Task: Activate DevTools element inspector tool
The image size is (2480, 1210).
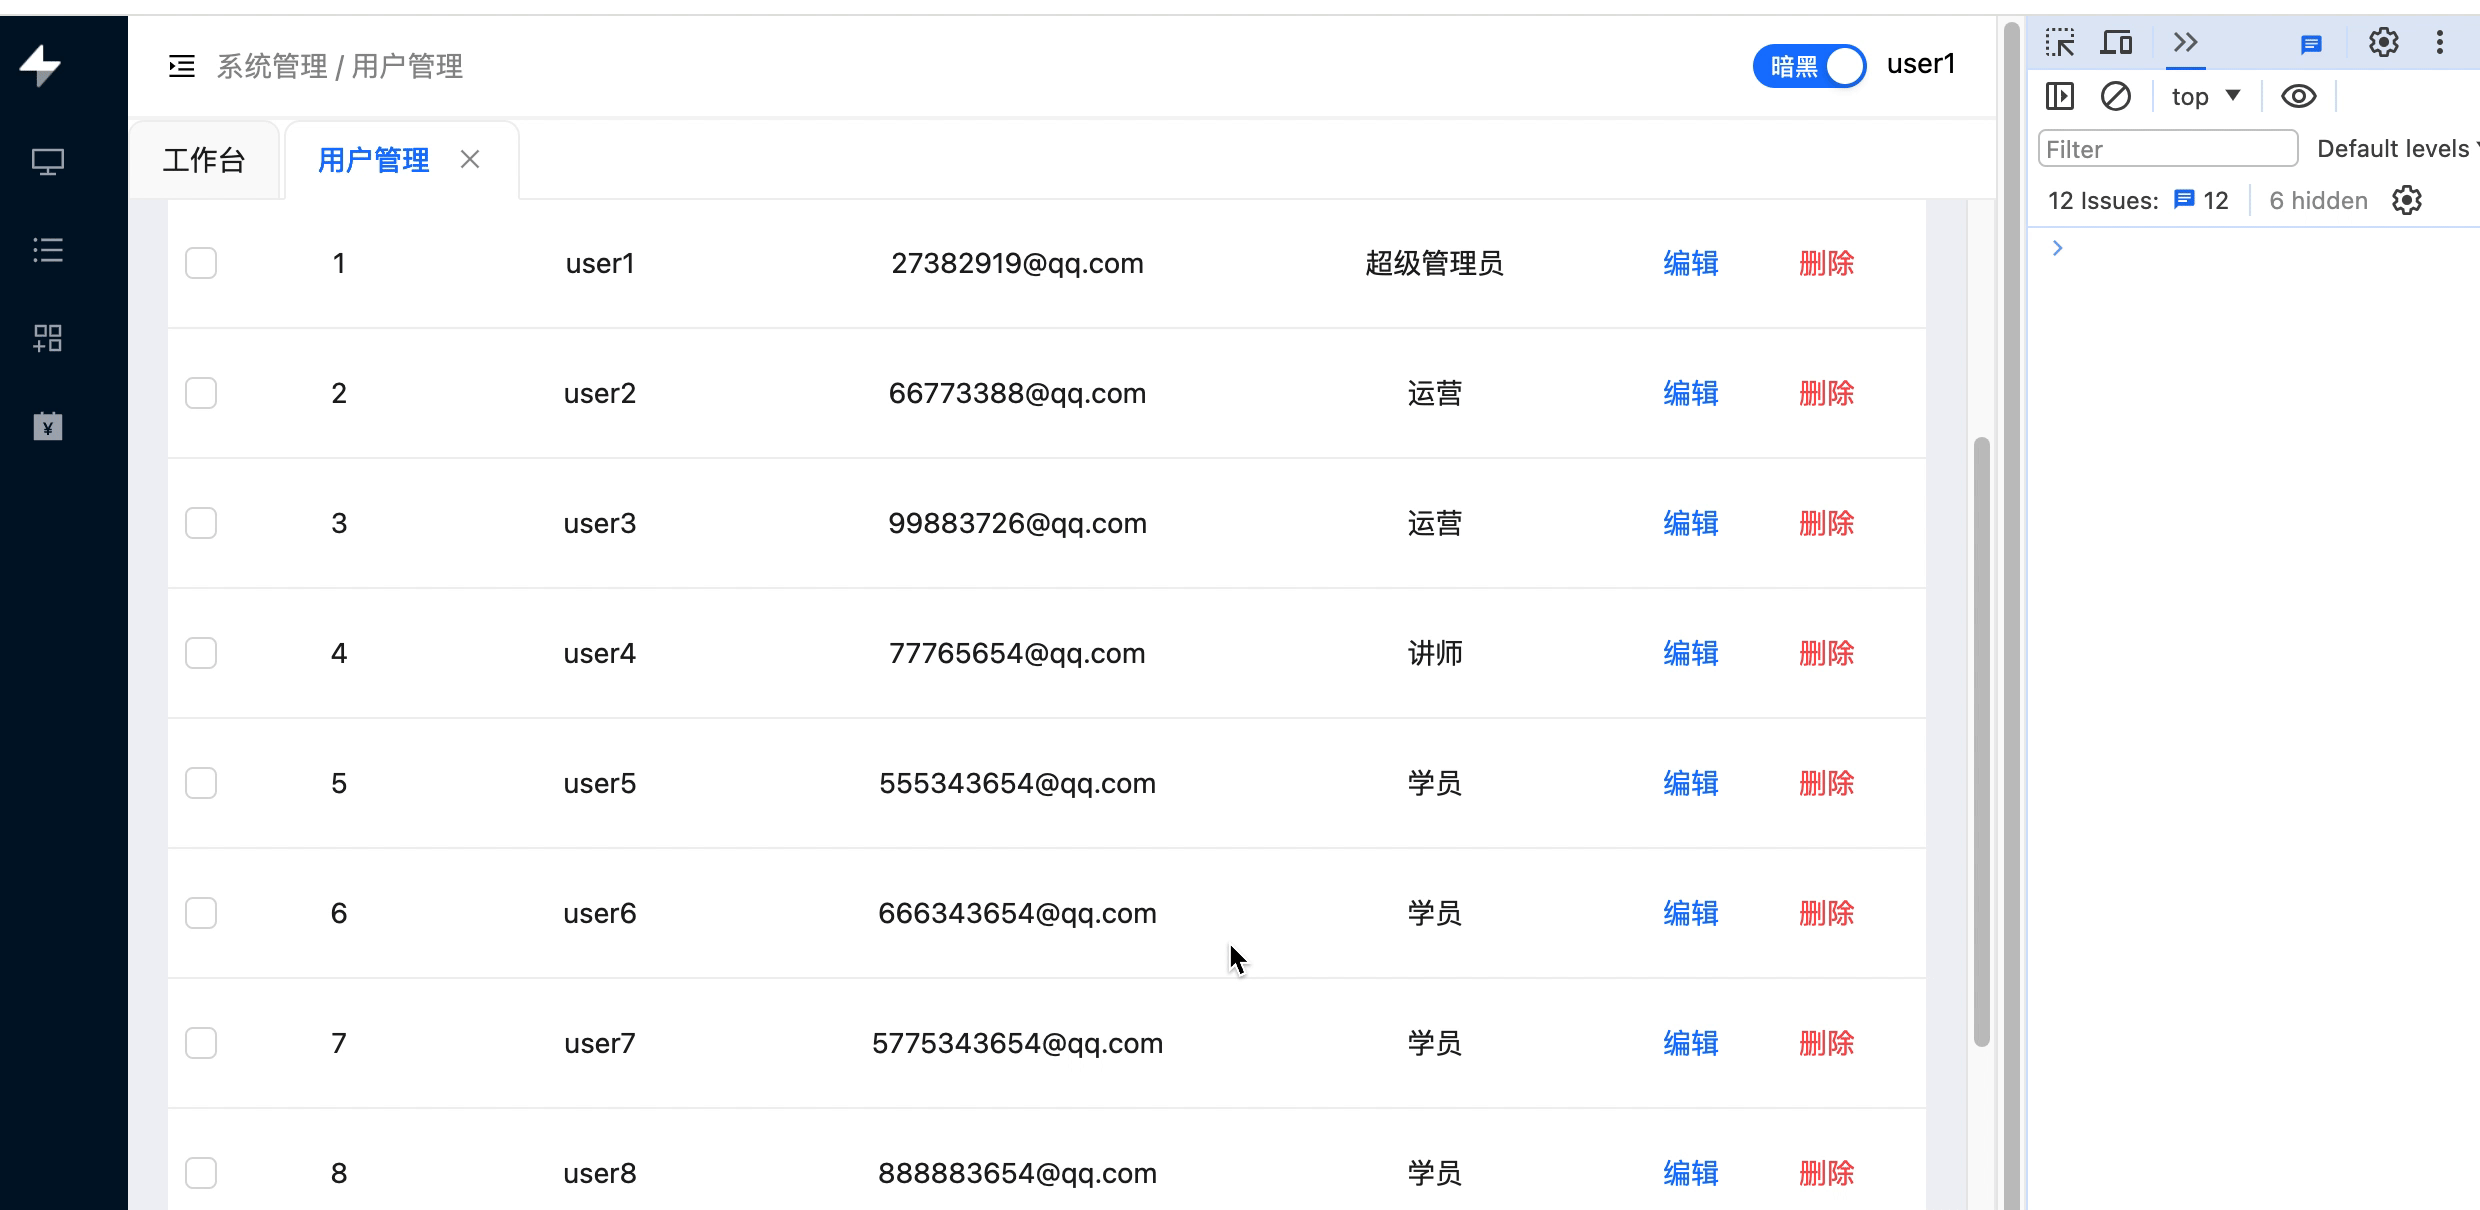Action: (2061, 43)
